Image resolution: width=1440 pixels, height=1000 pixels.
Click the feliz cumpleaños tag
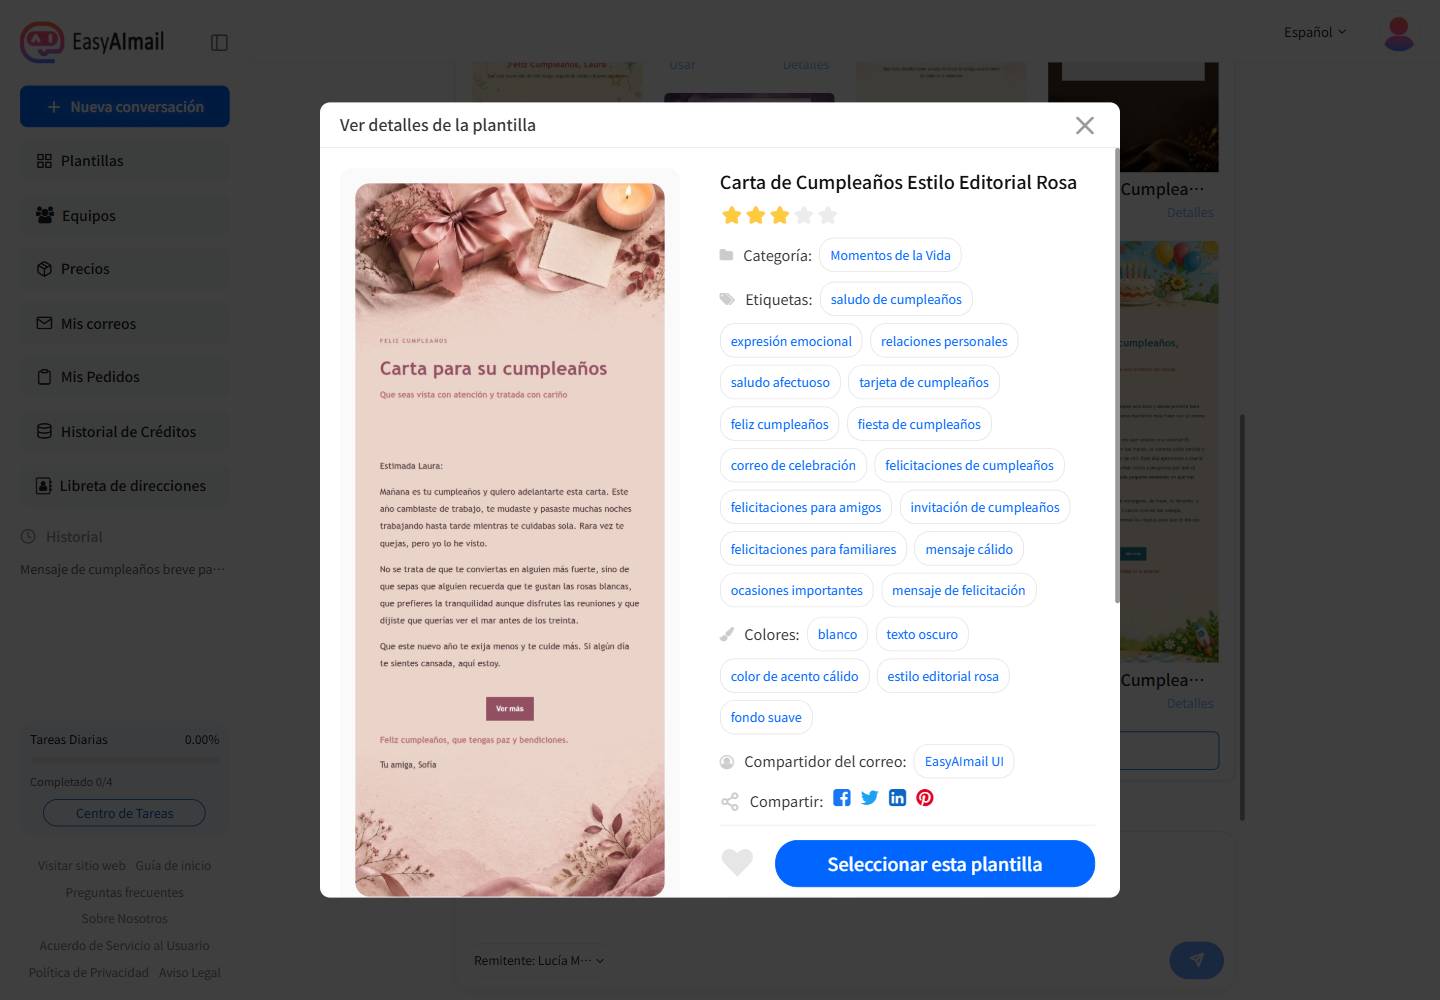point(779,424)
